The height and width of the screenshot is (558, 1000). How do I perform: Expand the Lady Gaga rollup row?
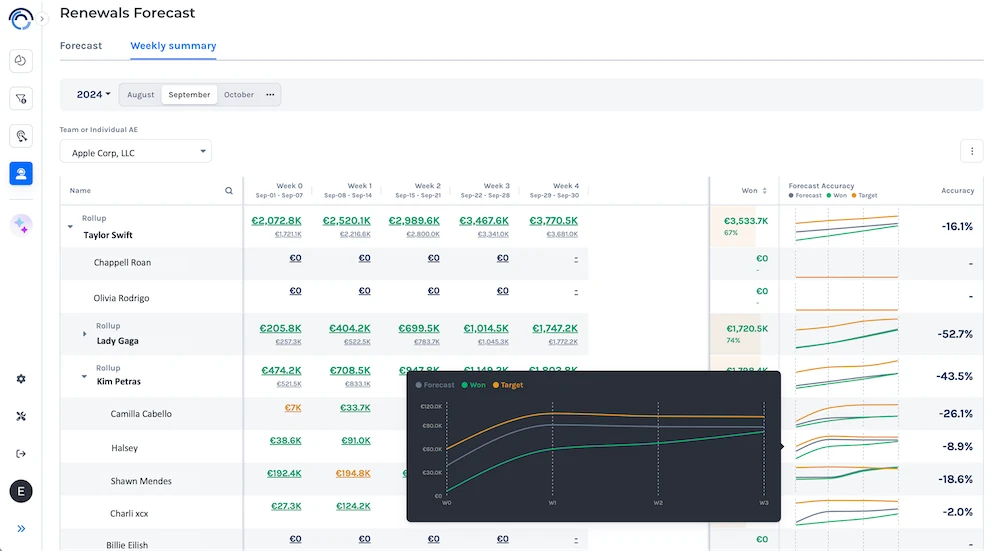coord(84,334)
